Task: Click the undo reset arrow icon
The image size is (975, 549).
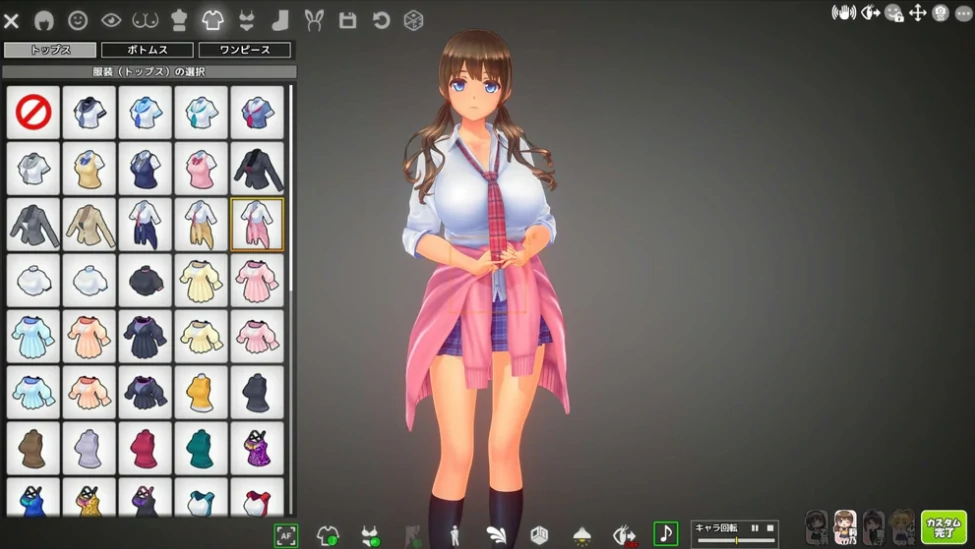Action: pyautogui.click(x=381, y=21)
